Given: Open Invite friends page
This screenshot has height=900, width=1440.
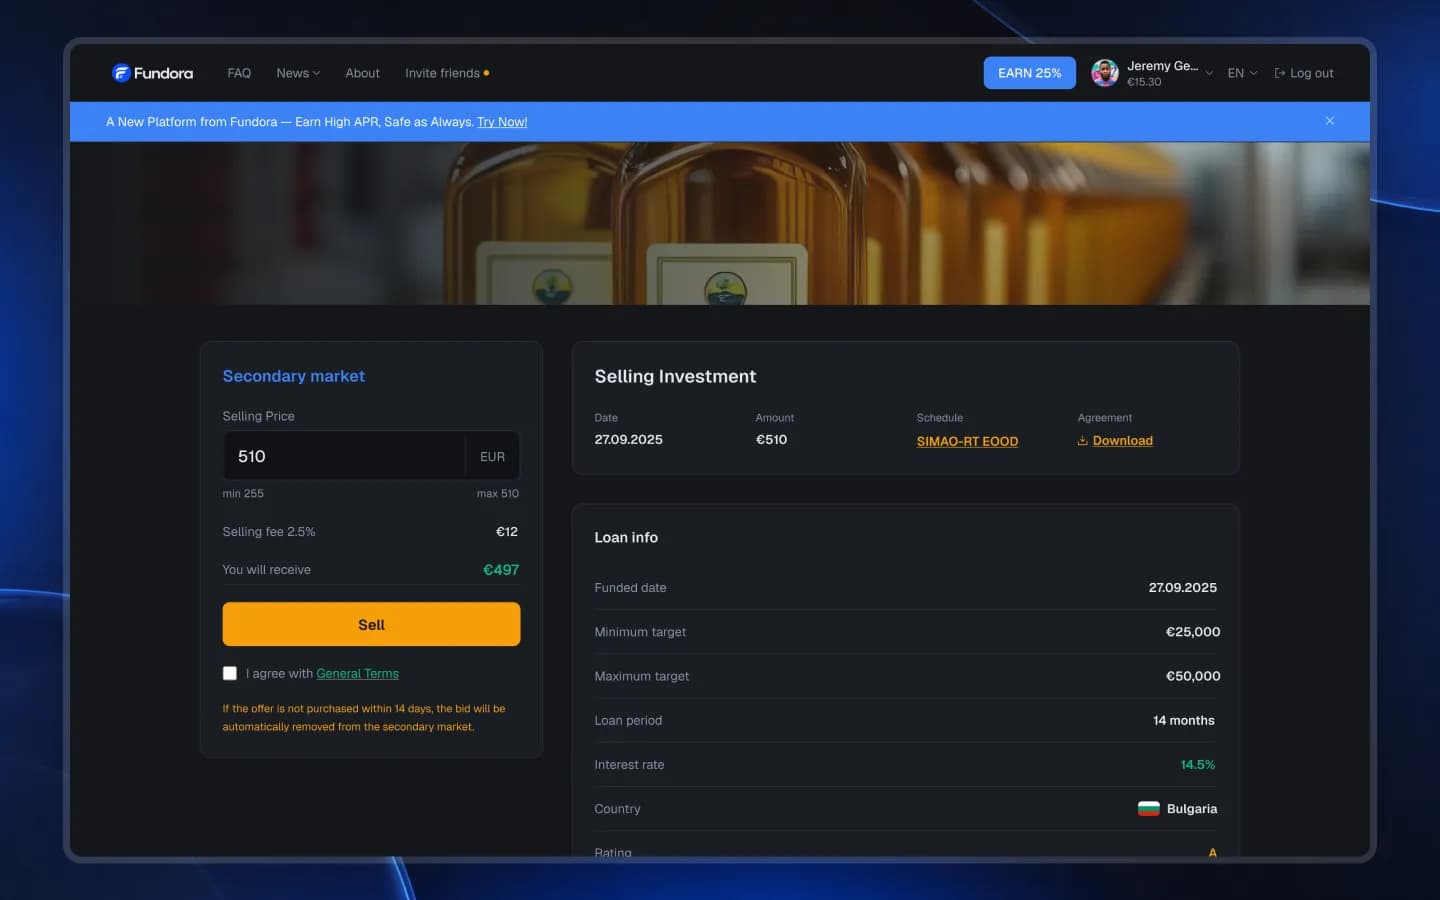Looking at the screenshot, I should (447, 73).
